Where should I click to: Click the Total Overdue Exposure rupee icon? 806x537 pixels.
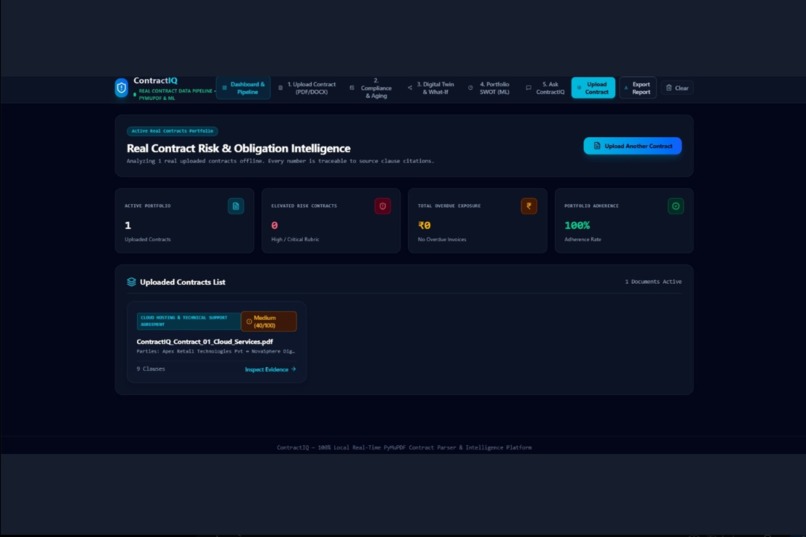click(529, 206)
